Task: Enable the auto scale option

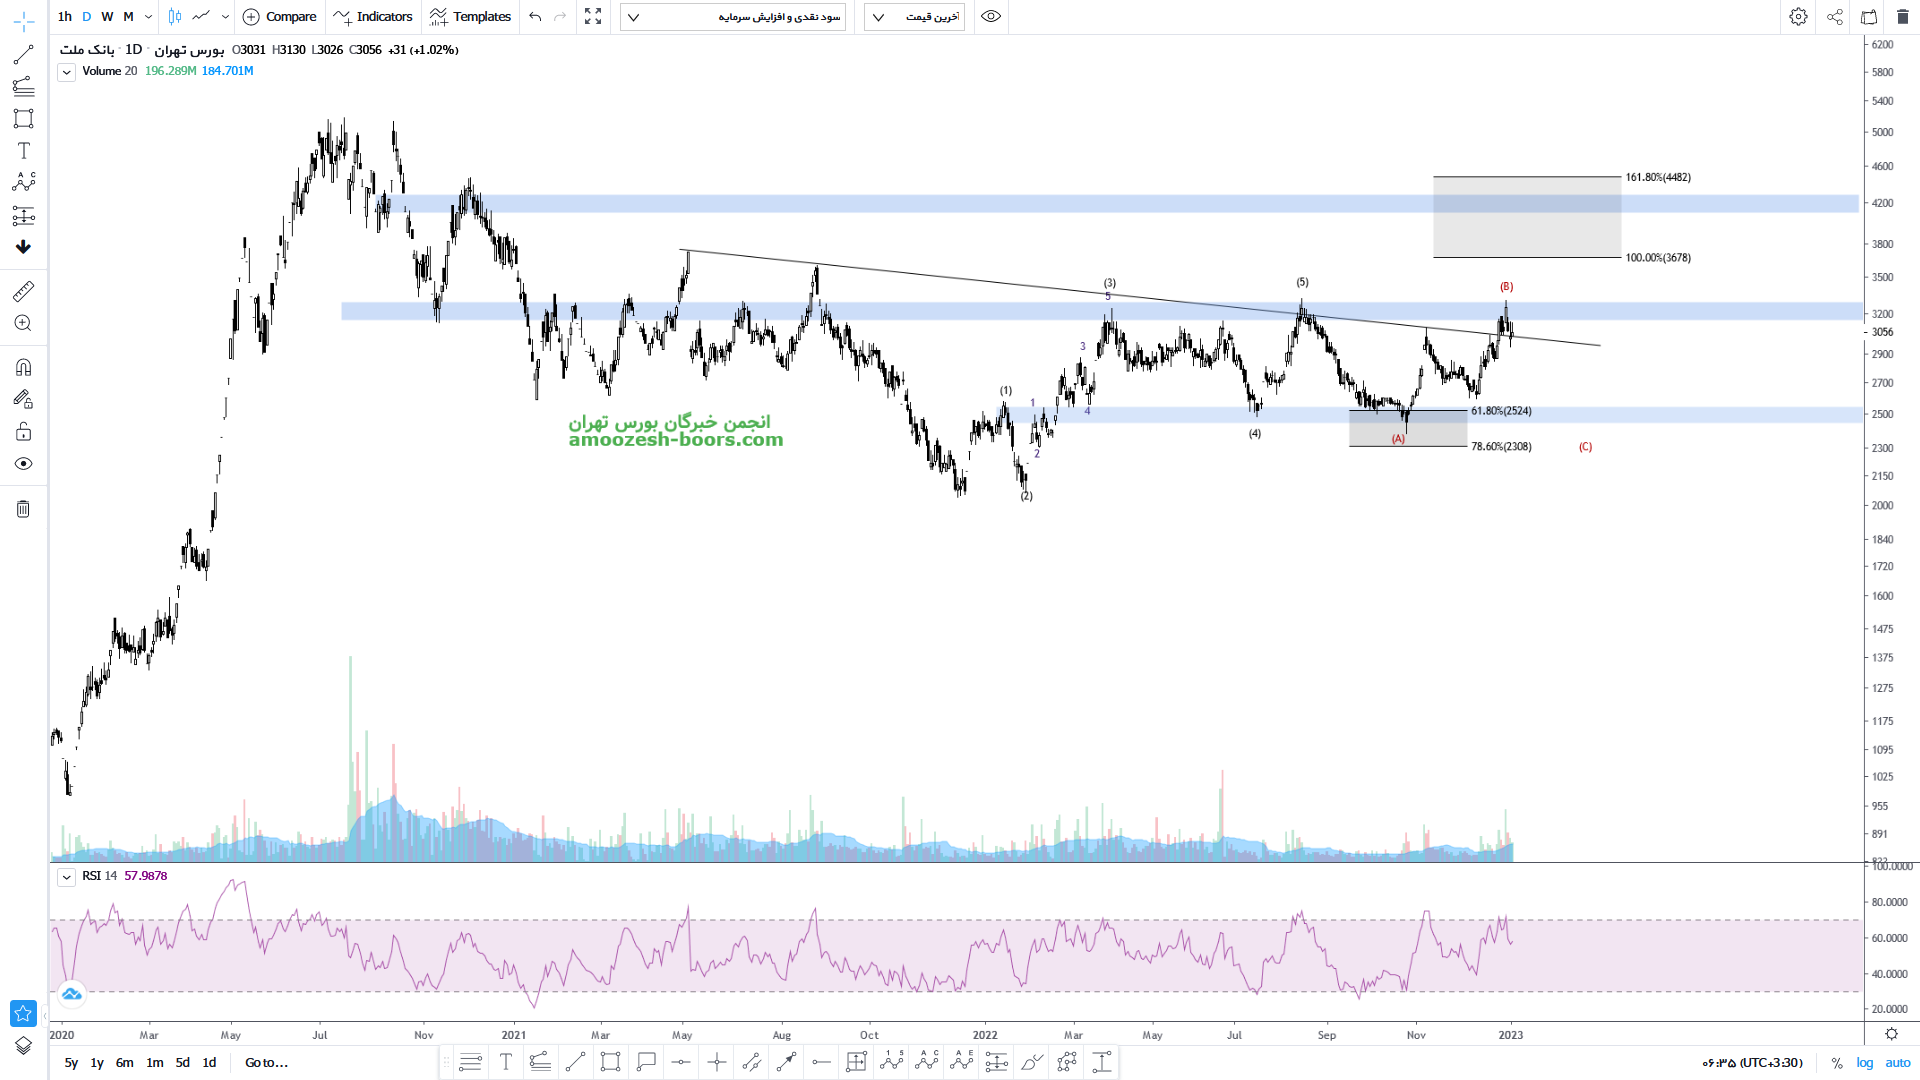Action: 1898,1063
